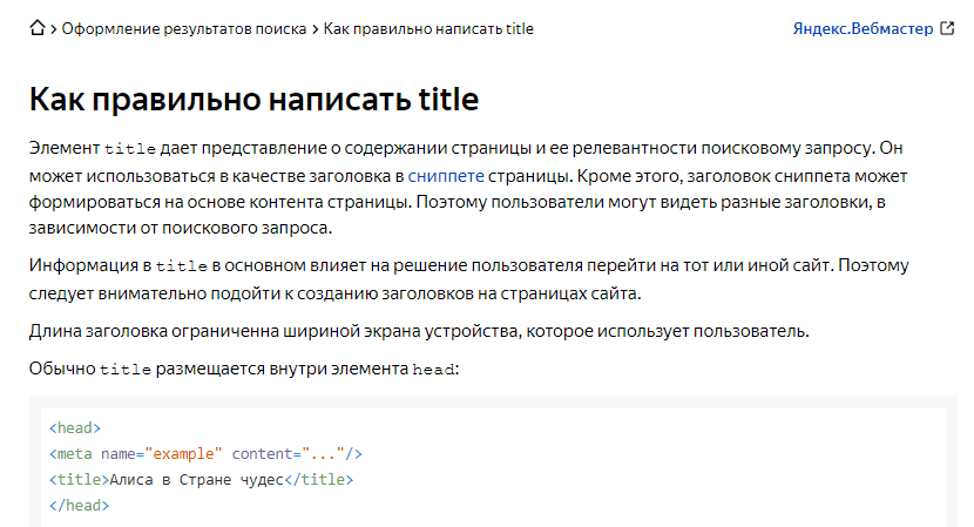Click the chevron right after the home icon
This screenshot has width=974, height=527.
click(x=53, y=29)
